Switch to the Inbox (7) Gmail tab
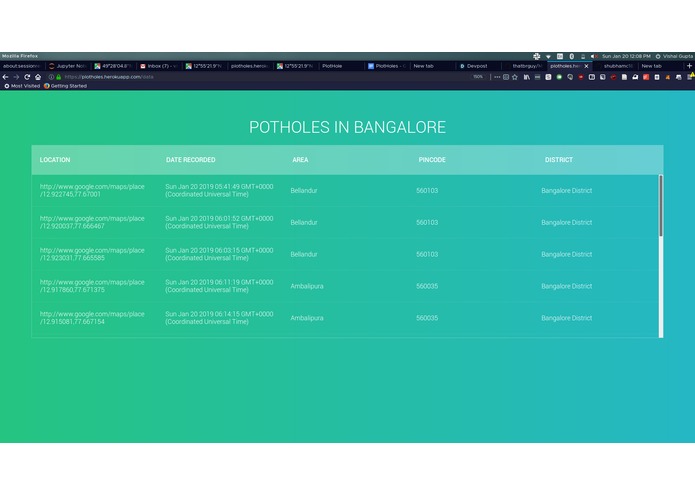Screen dimensions: 695x494 click(x=159, y=66)
